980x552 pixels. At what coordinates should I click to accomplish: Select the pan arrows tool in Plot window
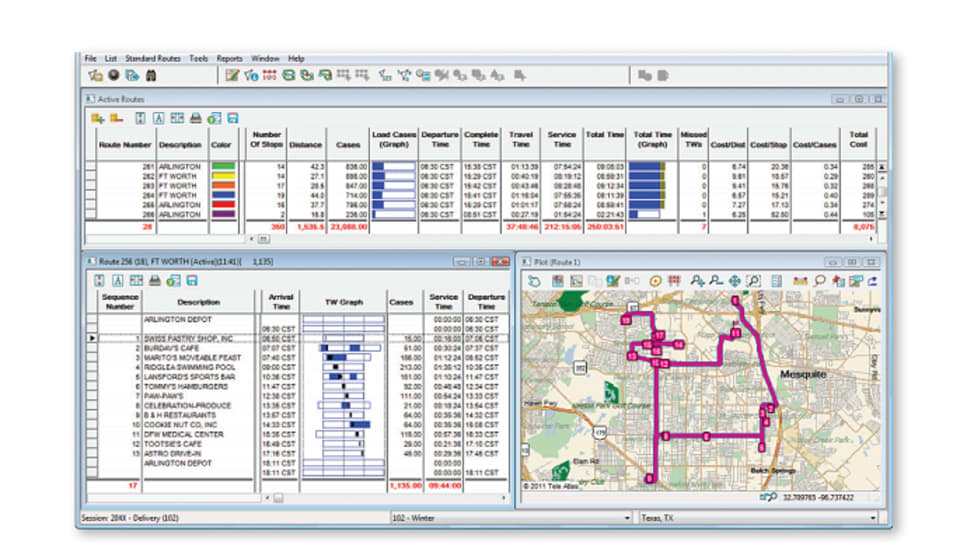[x=734, y=281]
